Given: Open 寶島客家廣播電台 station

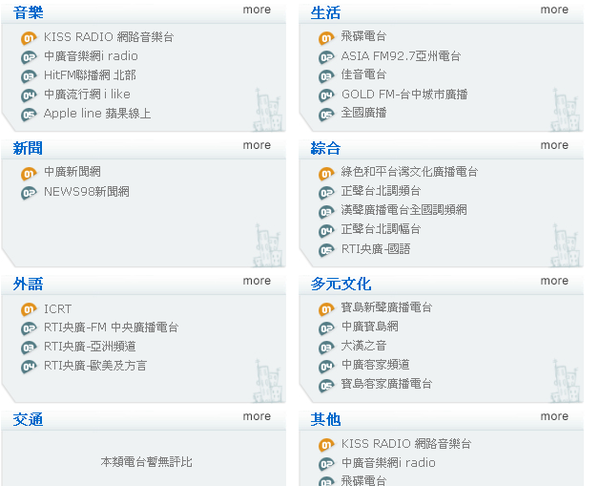Looking at the screenshot, I should pos(387,384).
